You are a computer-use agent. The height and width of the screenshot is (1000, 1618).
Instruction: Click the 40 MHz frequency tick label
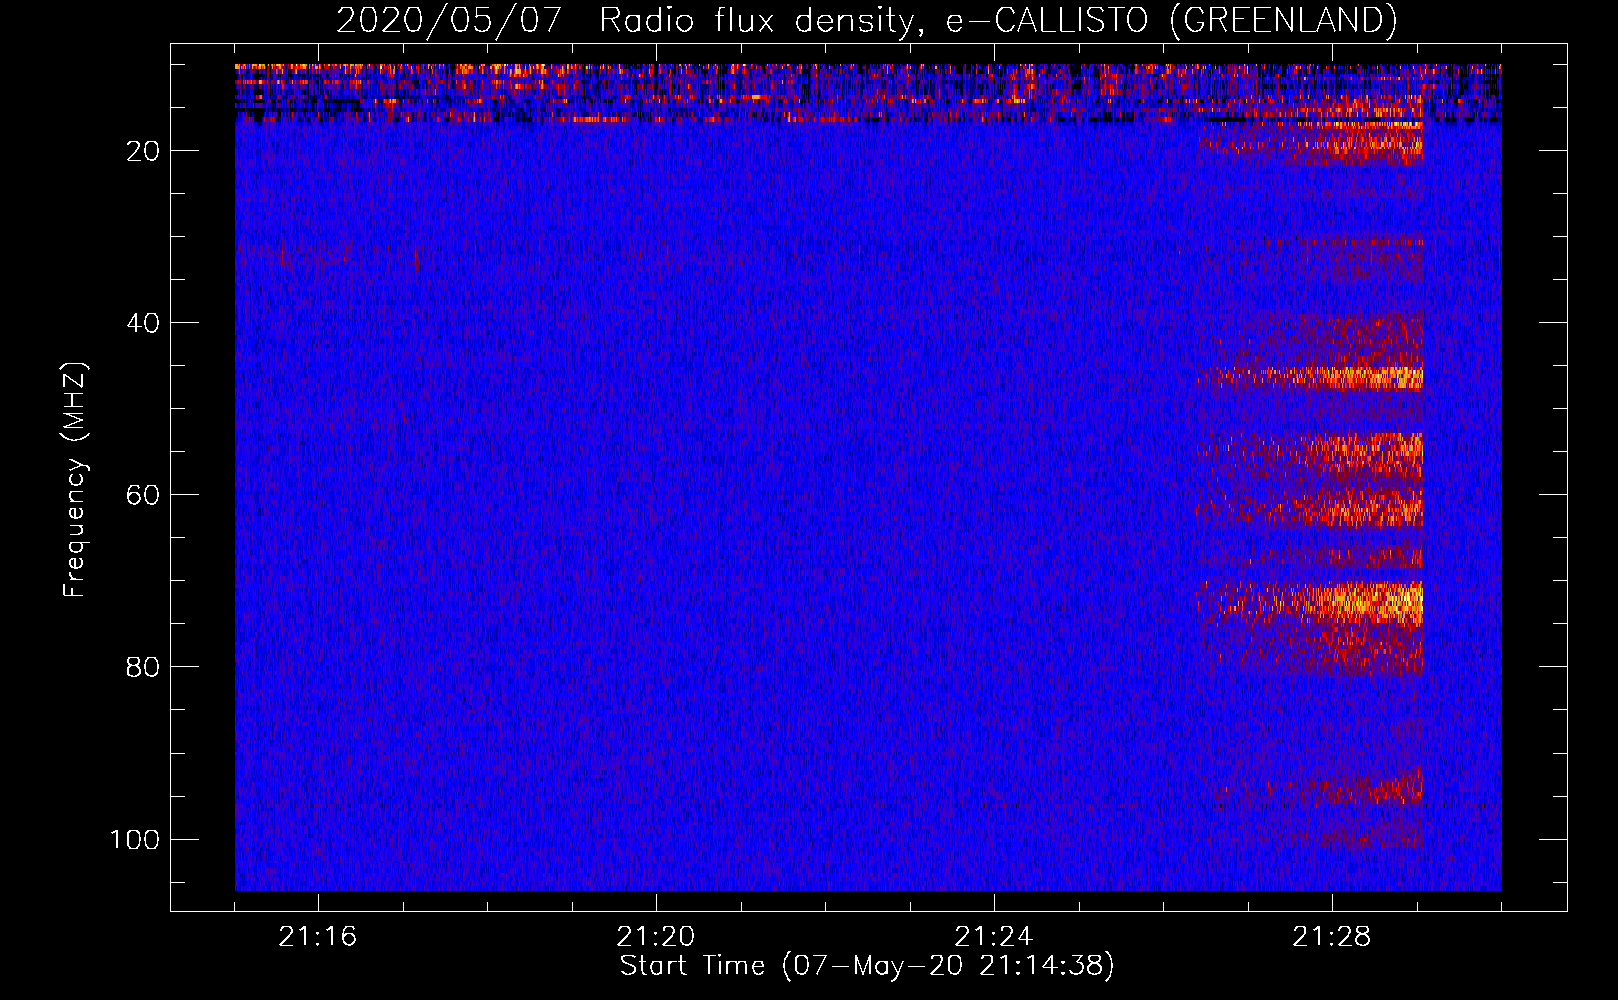click(143, 323)
